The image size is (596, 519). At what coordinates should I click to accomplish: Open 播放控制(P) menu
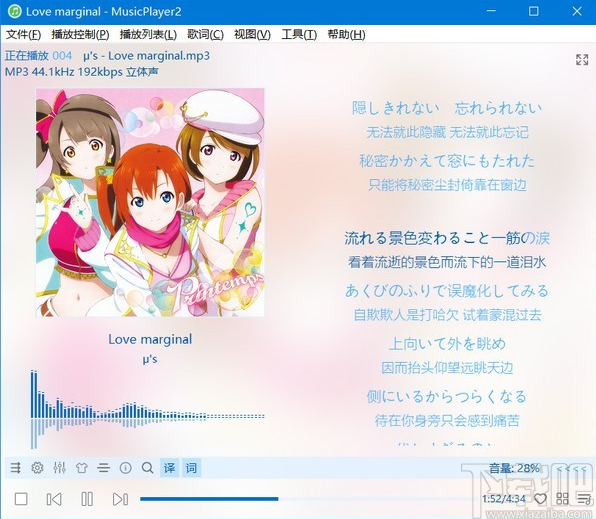[80, 34]
